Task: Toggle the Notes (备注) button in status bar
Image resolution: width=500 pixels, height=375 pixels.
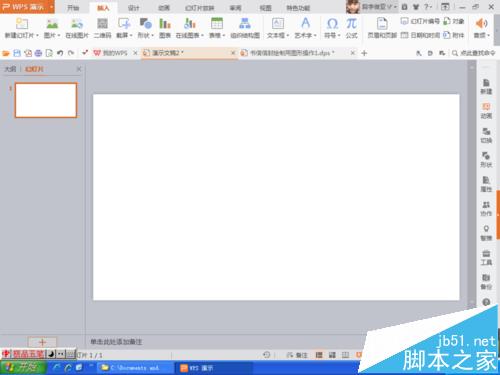Action: tap(297, 355)
